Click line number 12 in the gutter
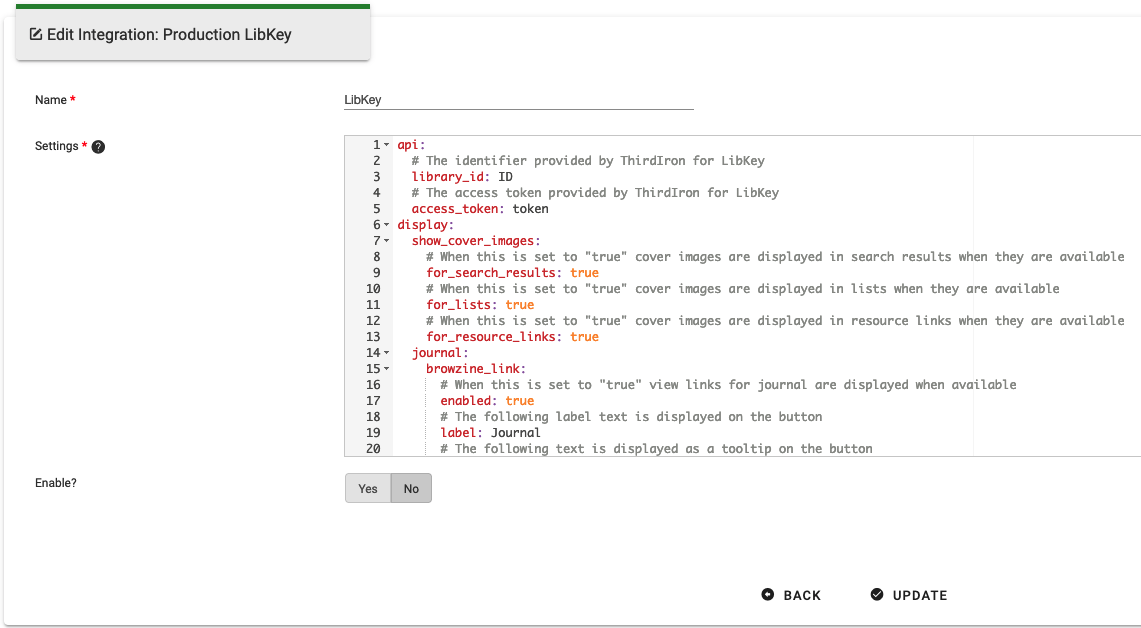This screenshot has height=628, width=1141. pos(373,320)
